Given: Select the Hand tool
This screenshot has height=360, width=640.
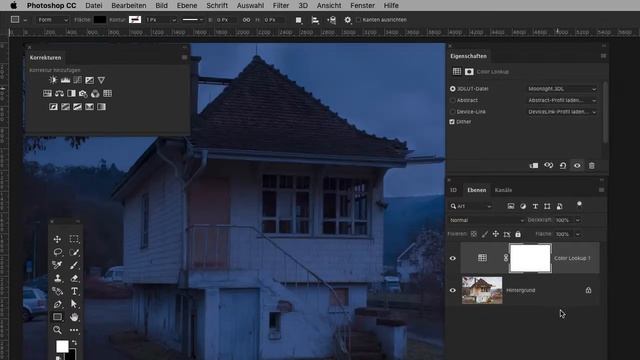Looking at the screenshot, I should click(74, 317).
